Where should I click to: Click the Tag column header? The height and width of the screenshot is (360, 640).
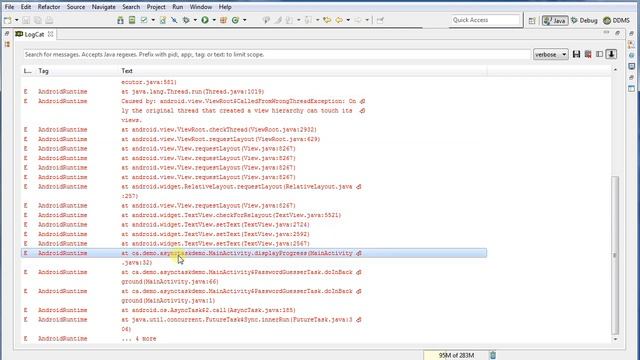(x=43, y=71)
